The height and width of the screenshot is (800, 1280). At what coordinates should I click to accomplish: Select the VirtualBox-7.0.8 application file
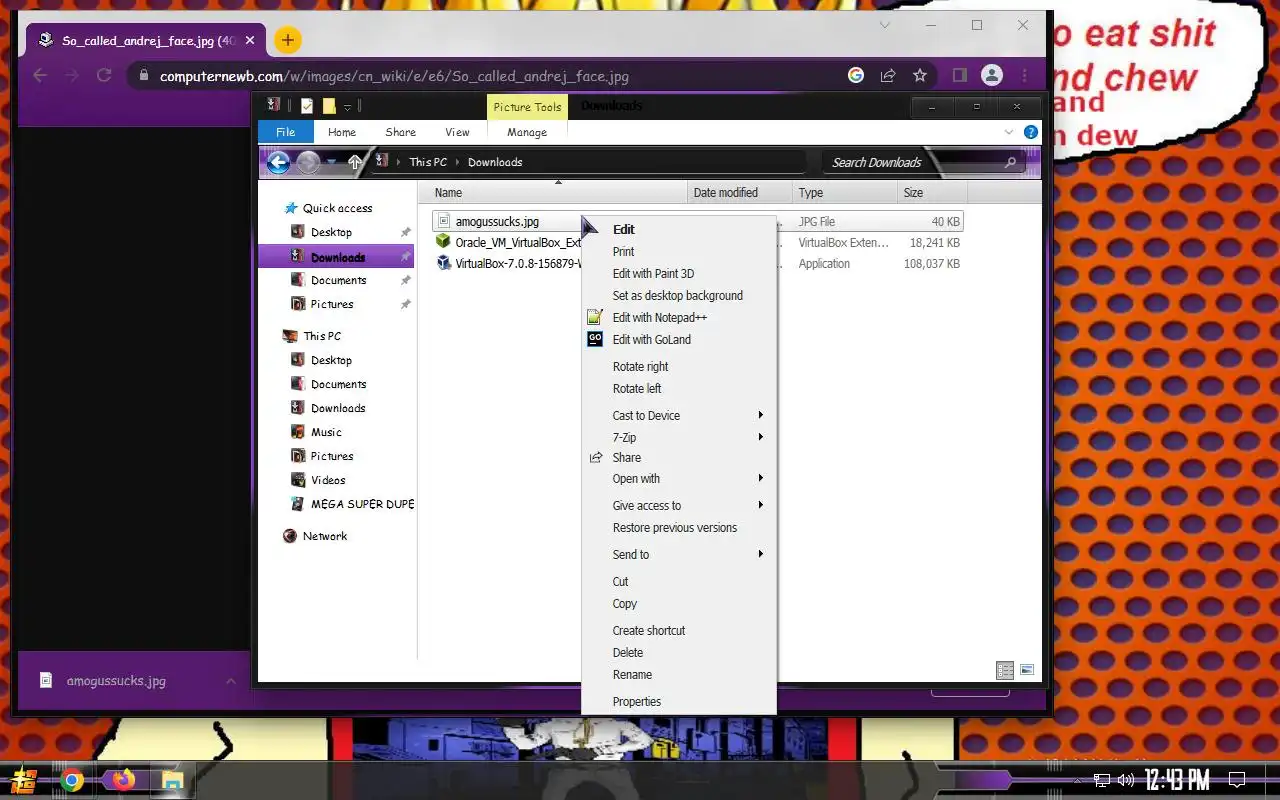point(508,264)
